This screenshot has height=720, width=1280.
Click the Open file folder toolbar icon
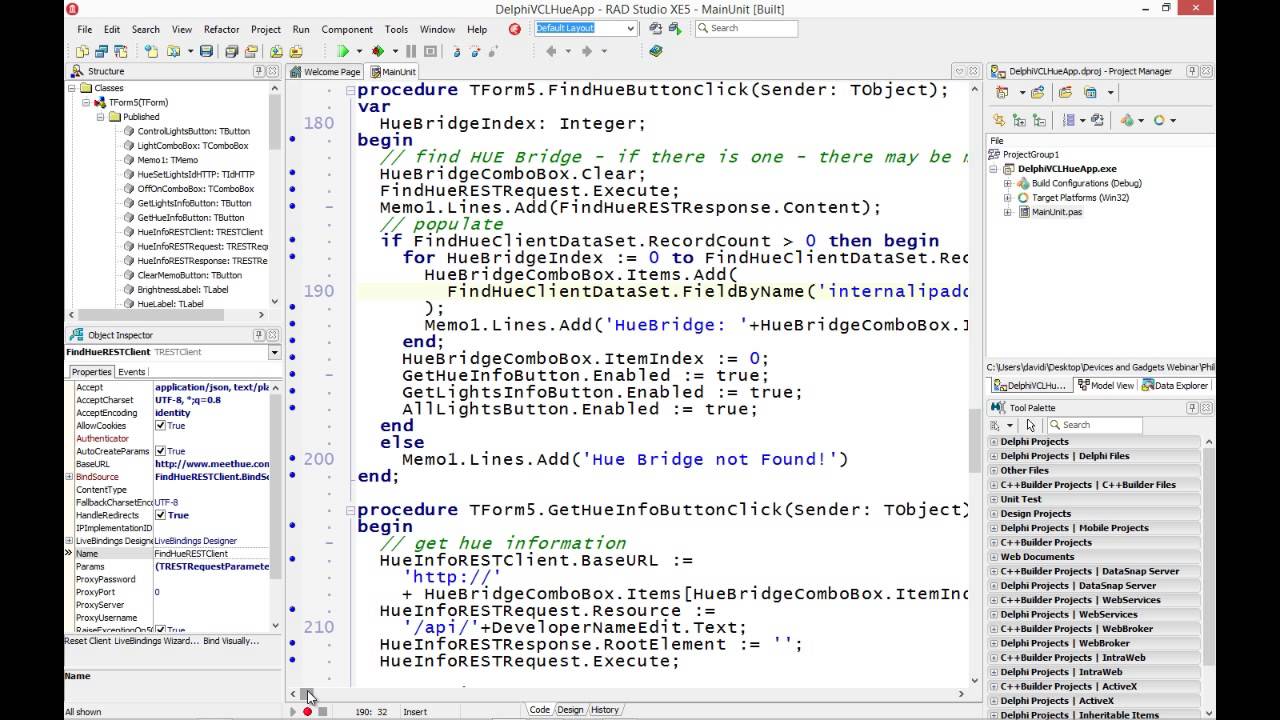(174, 51)
